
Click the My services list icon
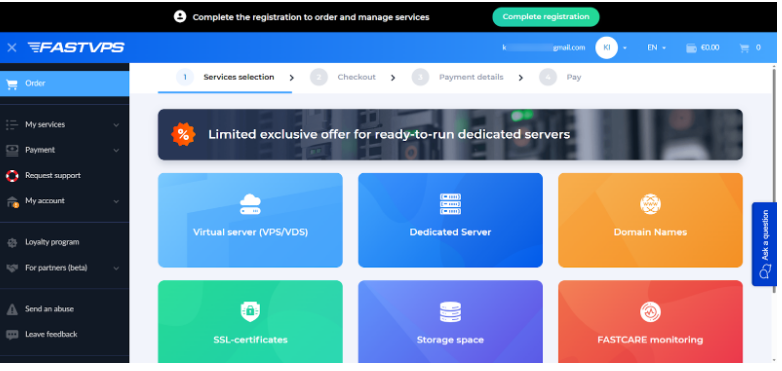pyautogui.click(x=12, y=125)
